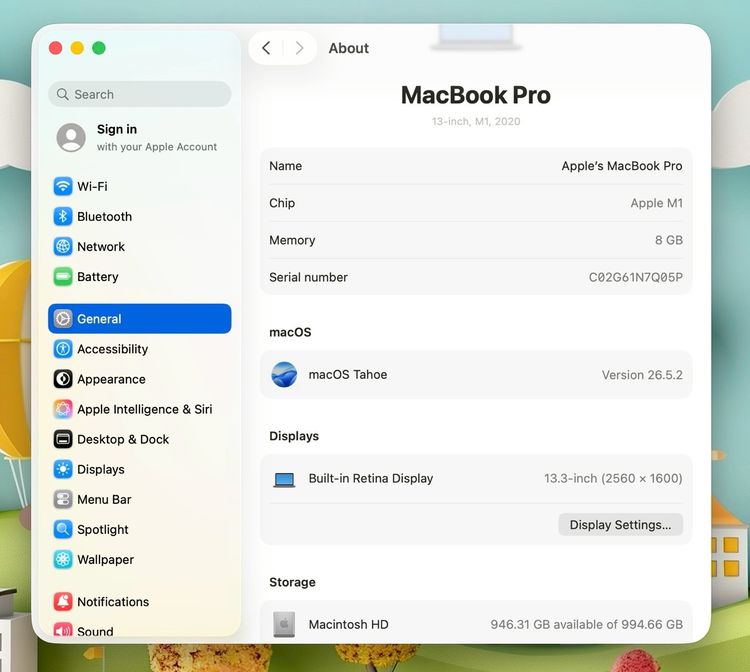Click the 8 GB memory value
Viewport: 750px width, 672px height.
click(x=669, y=240)
